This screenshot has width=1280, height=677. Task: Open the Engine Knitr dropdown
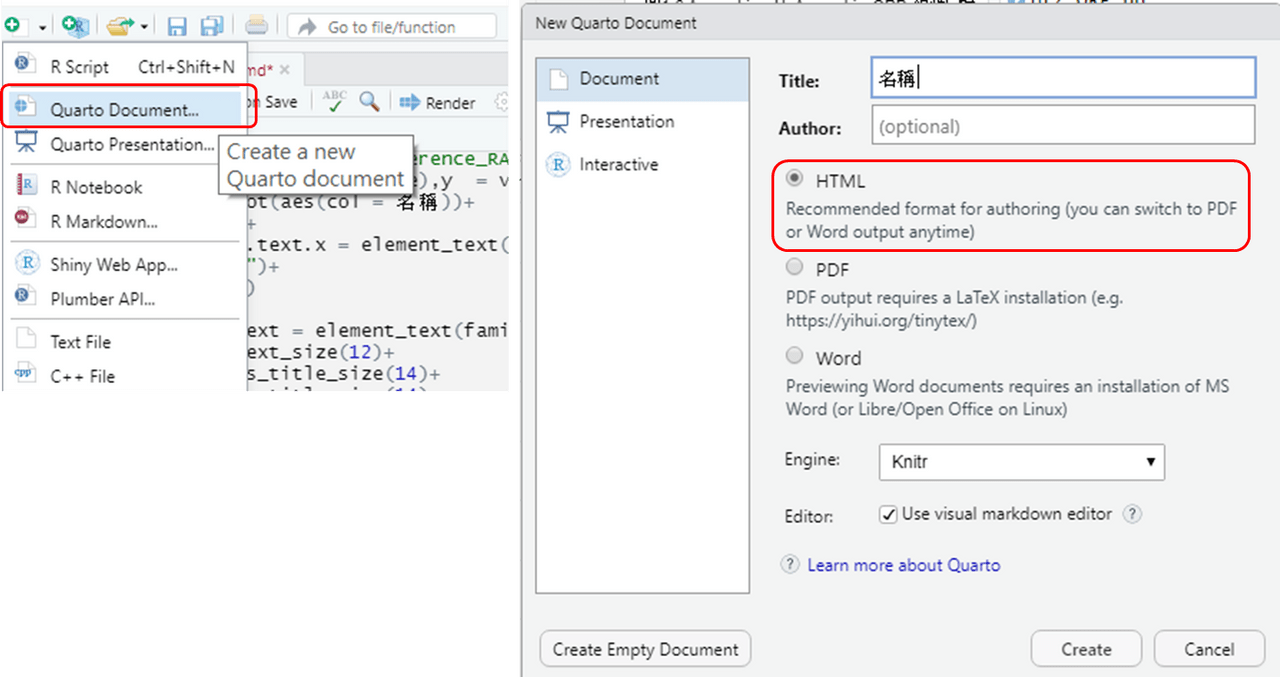coord(1022,462)
